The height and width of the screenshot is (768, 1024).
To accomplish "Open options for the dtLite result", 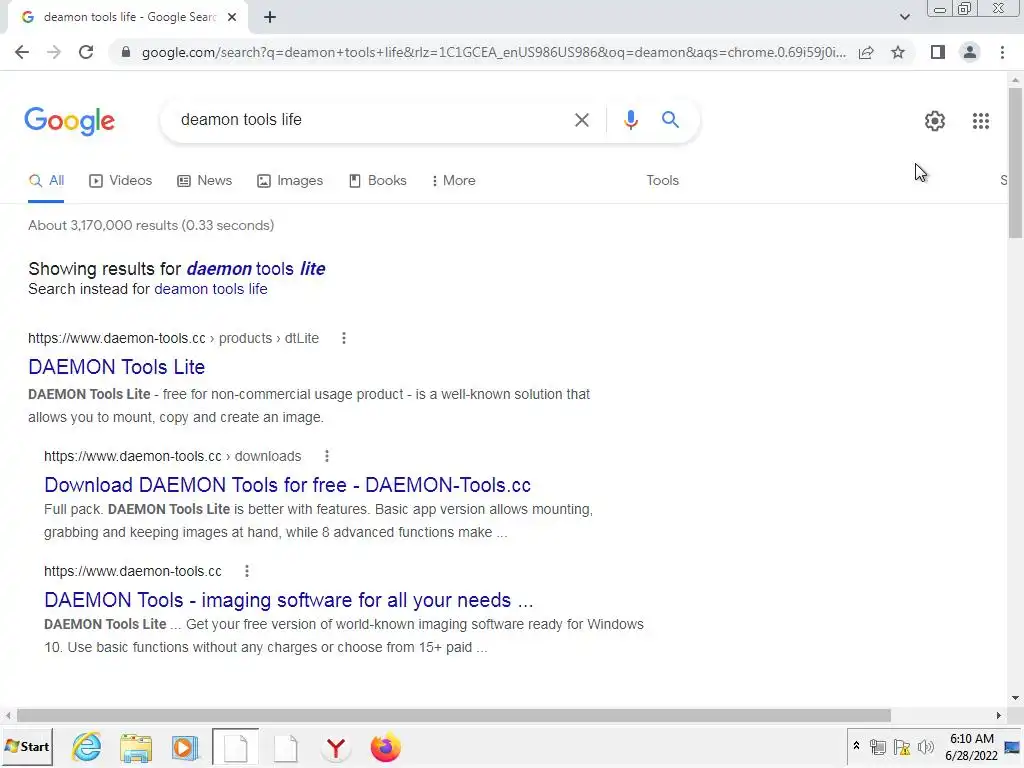I will (x=344, y=338).
